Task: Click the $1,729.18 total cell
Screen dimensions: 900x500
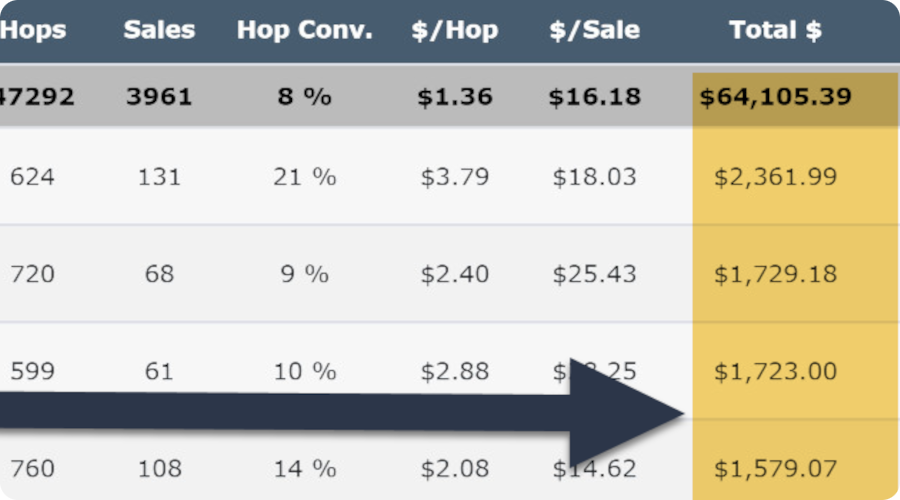Action: coord(775,274)
